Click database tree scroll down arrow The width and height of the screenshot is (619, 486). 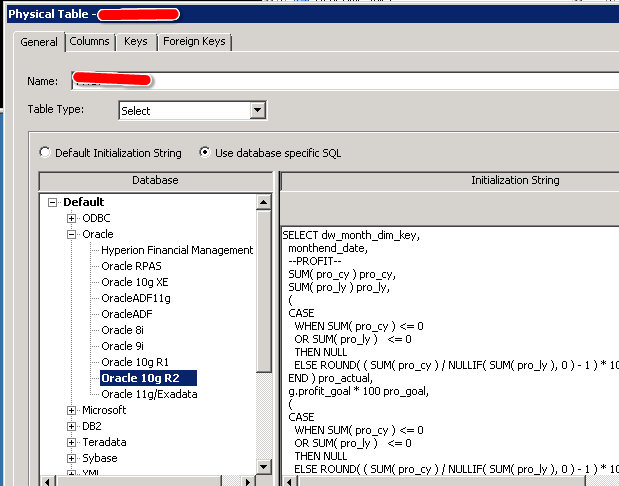(263, 467)
